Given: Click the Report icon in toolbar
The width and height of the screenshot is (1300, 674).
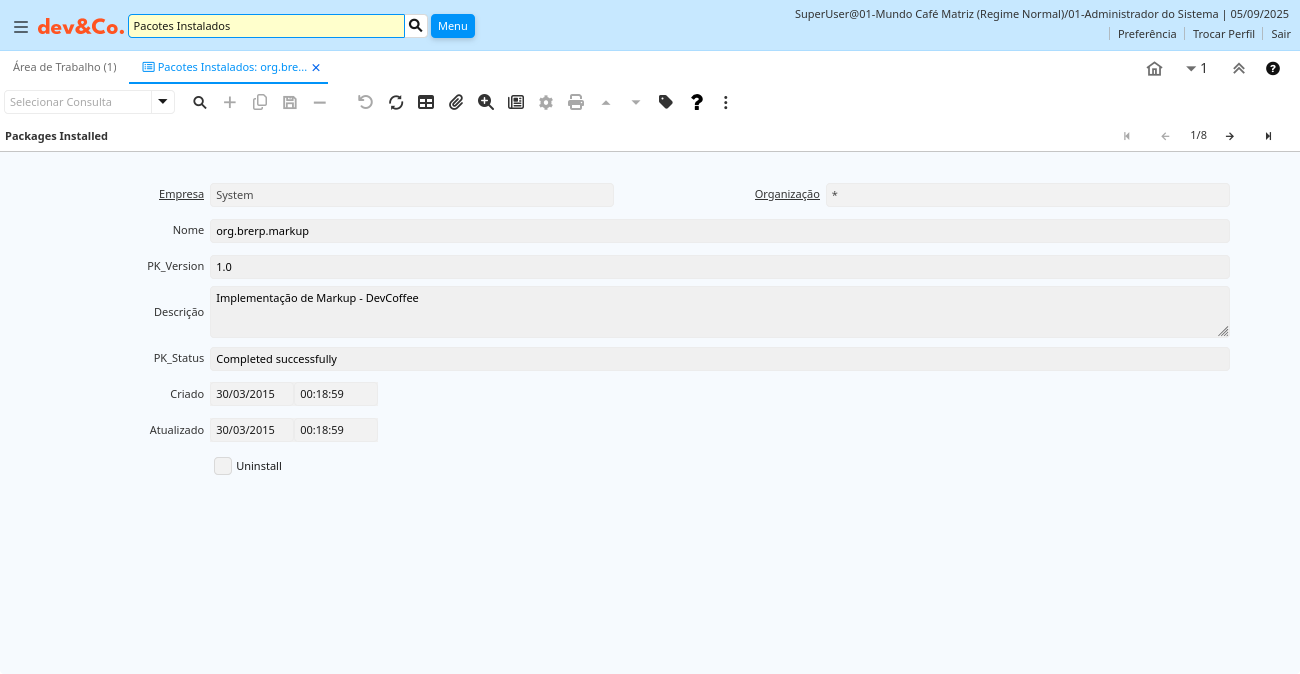Looking at the screenshot, I should (516, 102).
